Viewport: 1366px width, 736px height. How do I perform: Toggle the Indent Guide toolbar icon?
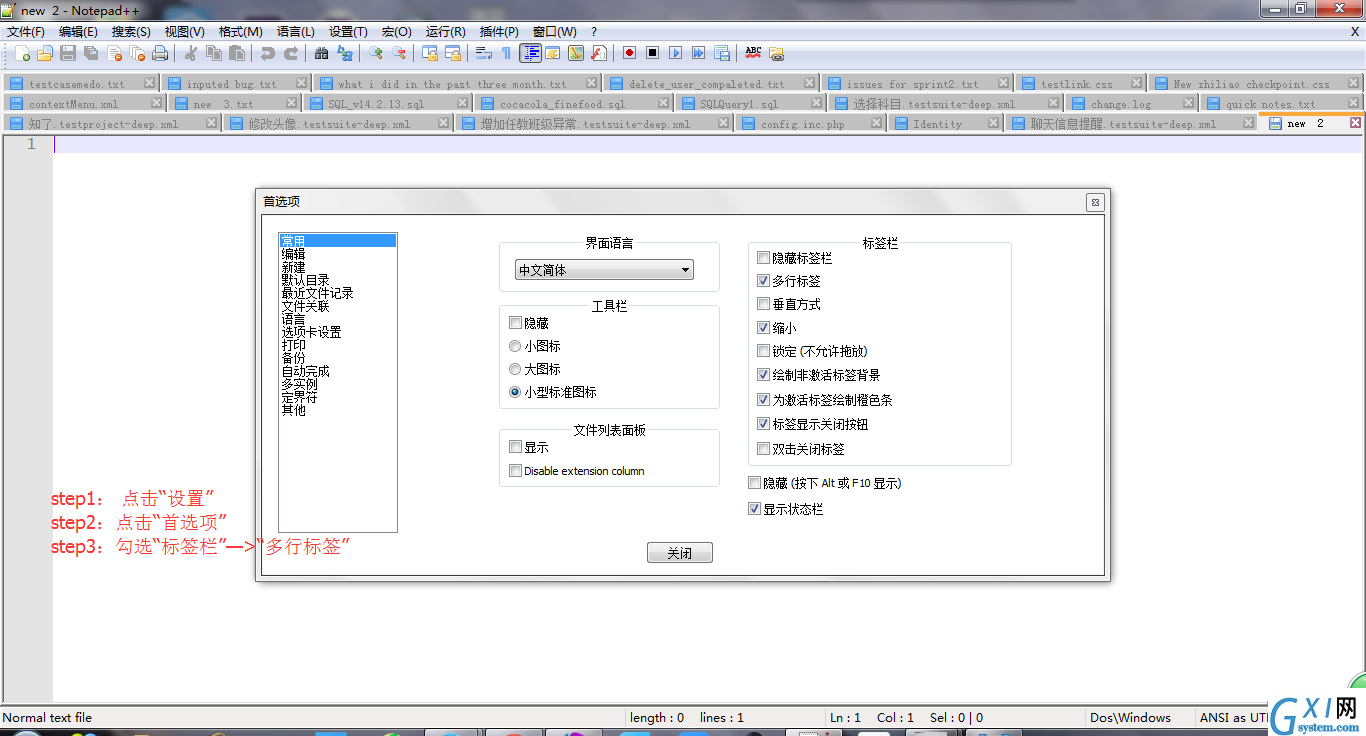(x=530, y=53)
